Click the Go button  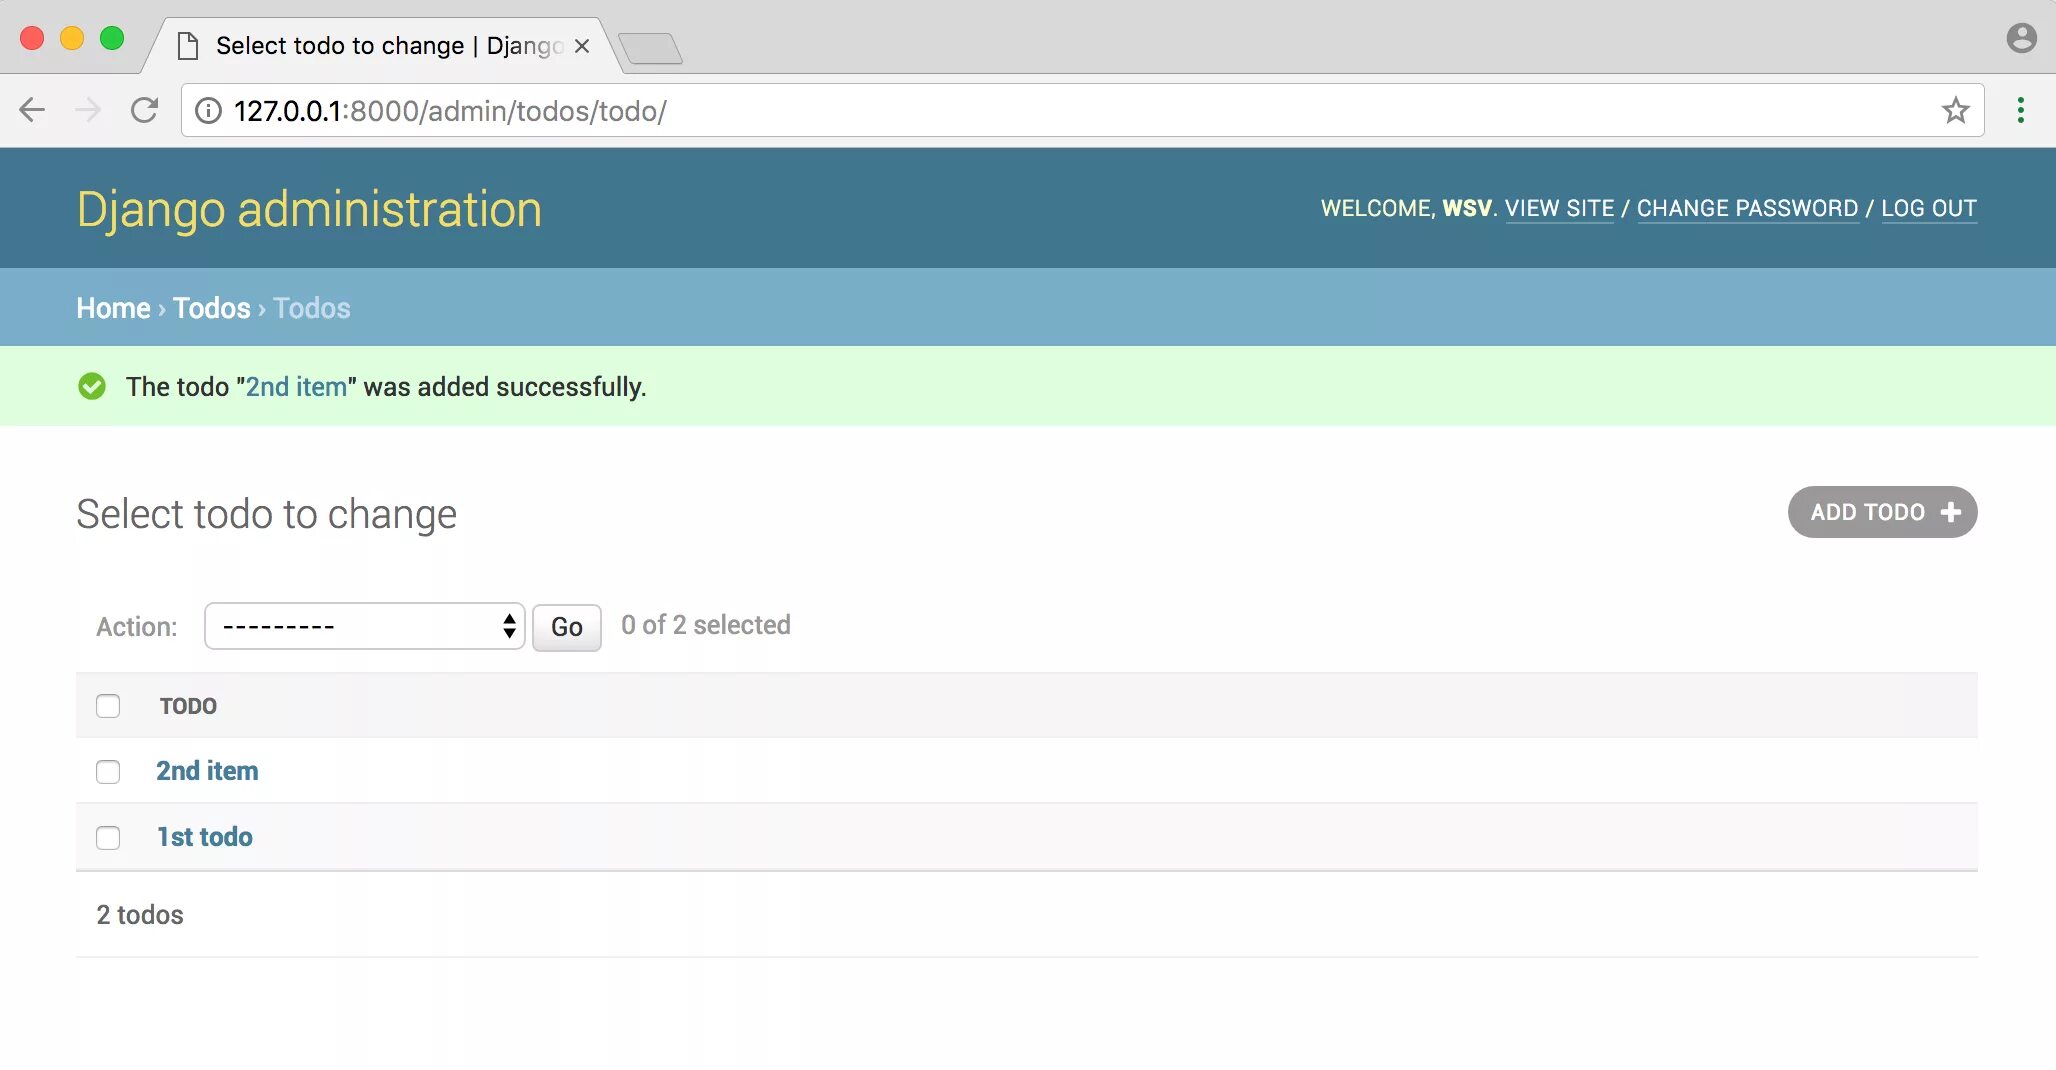coord(567,627)
